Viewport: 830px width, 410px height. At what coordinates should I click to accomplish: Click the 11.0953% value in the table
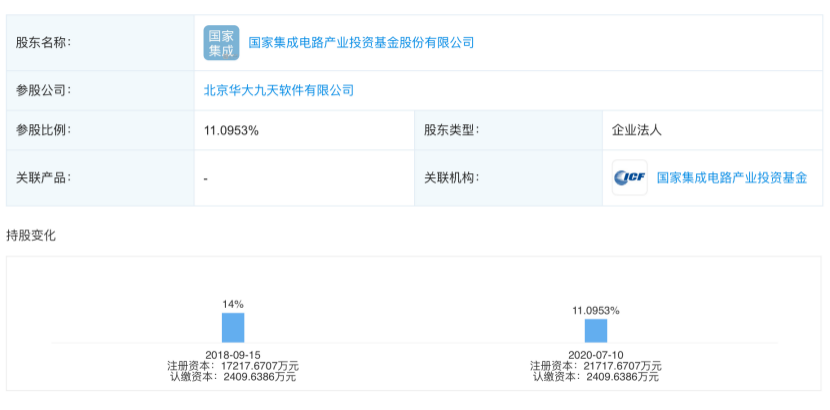click(x=231, y=131)
